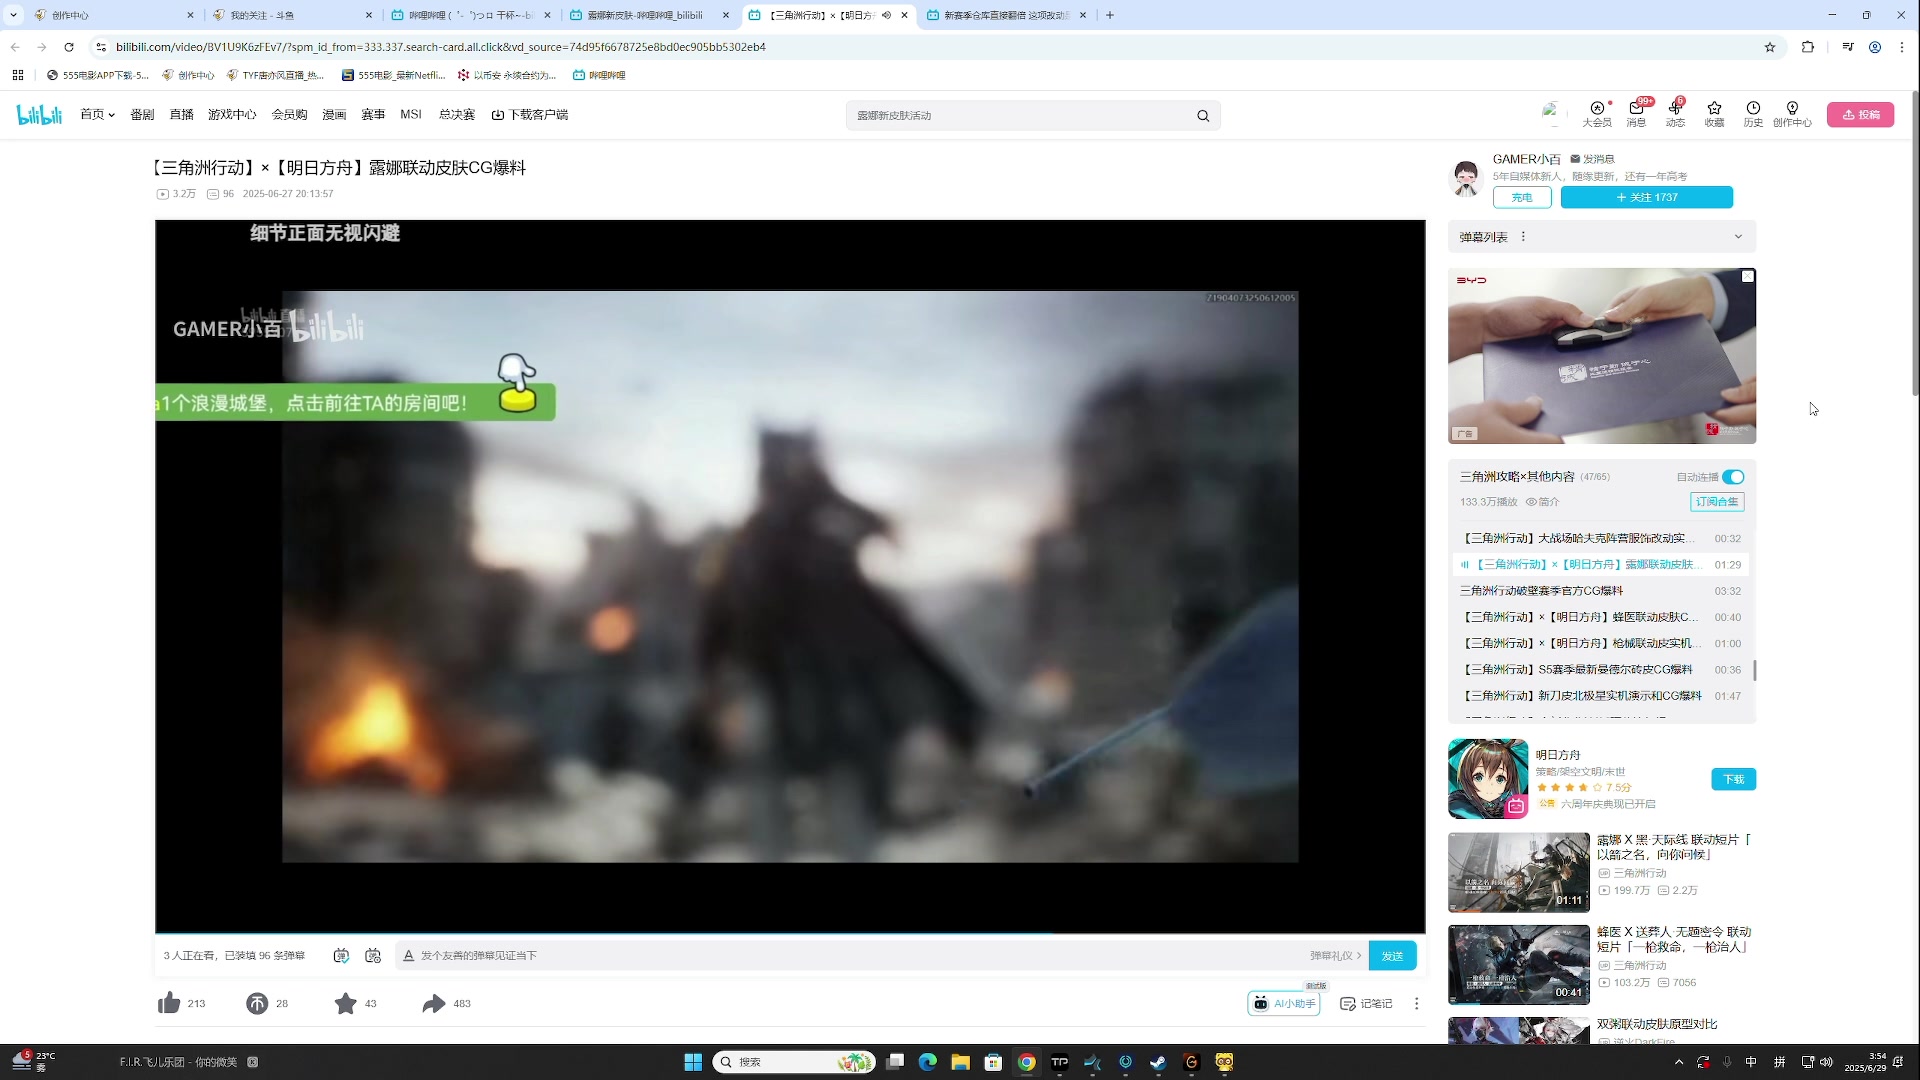Image resolution: width=1920 pixels, height=1080 pixels.
Task: Play 大战场哈夫克阵营服饰 video in list
Action: point(1600,538)
